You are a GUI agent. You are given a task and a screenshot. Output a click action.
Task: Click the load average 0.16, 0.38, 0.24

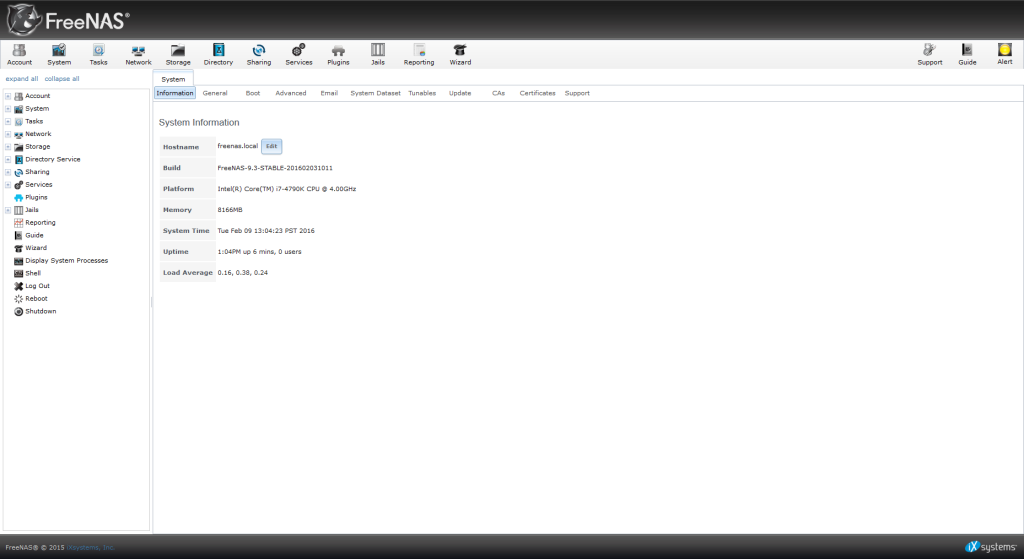click(x=242, y=272)
